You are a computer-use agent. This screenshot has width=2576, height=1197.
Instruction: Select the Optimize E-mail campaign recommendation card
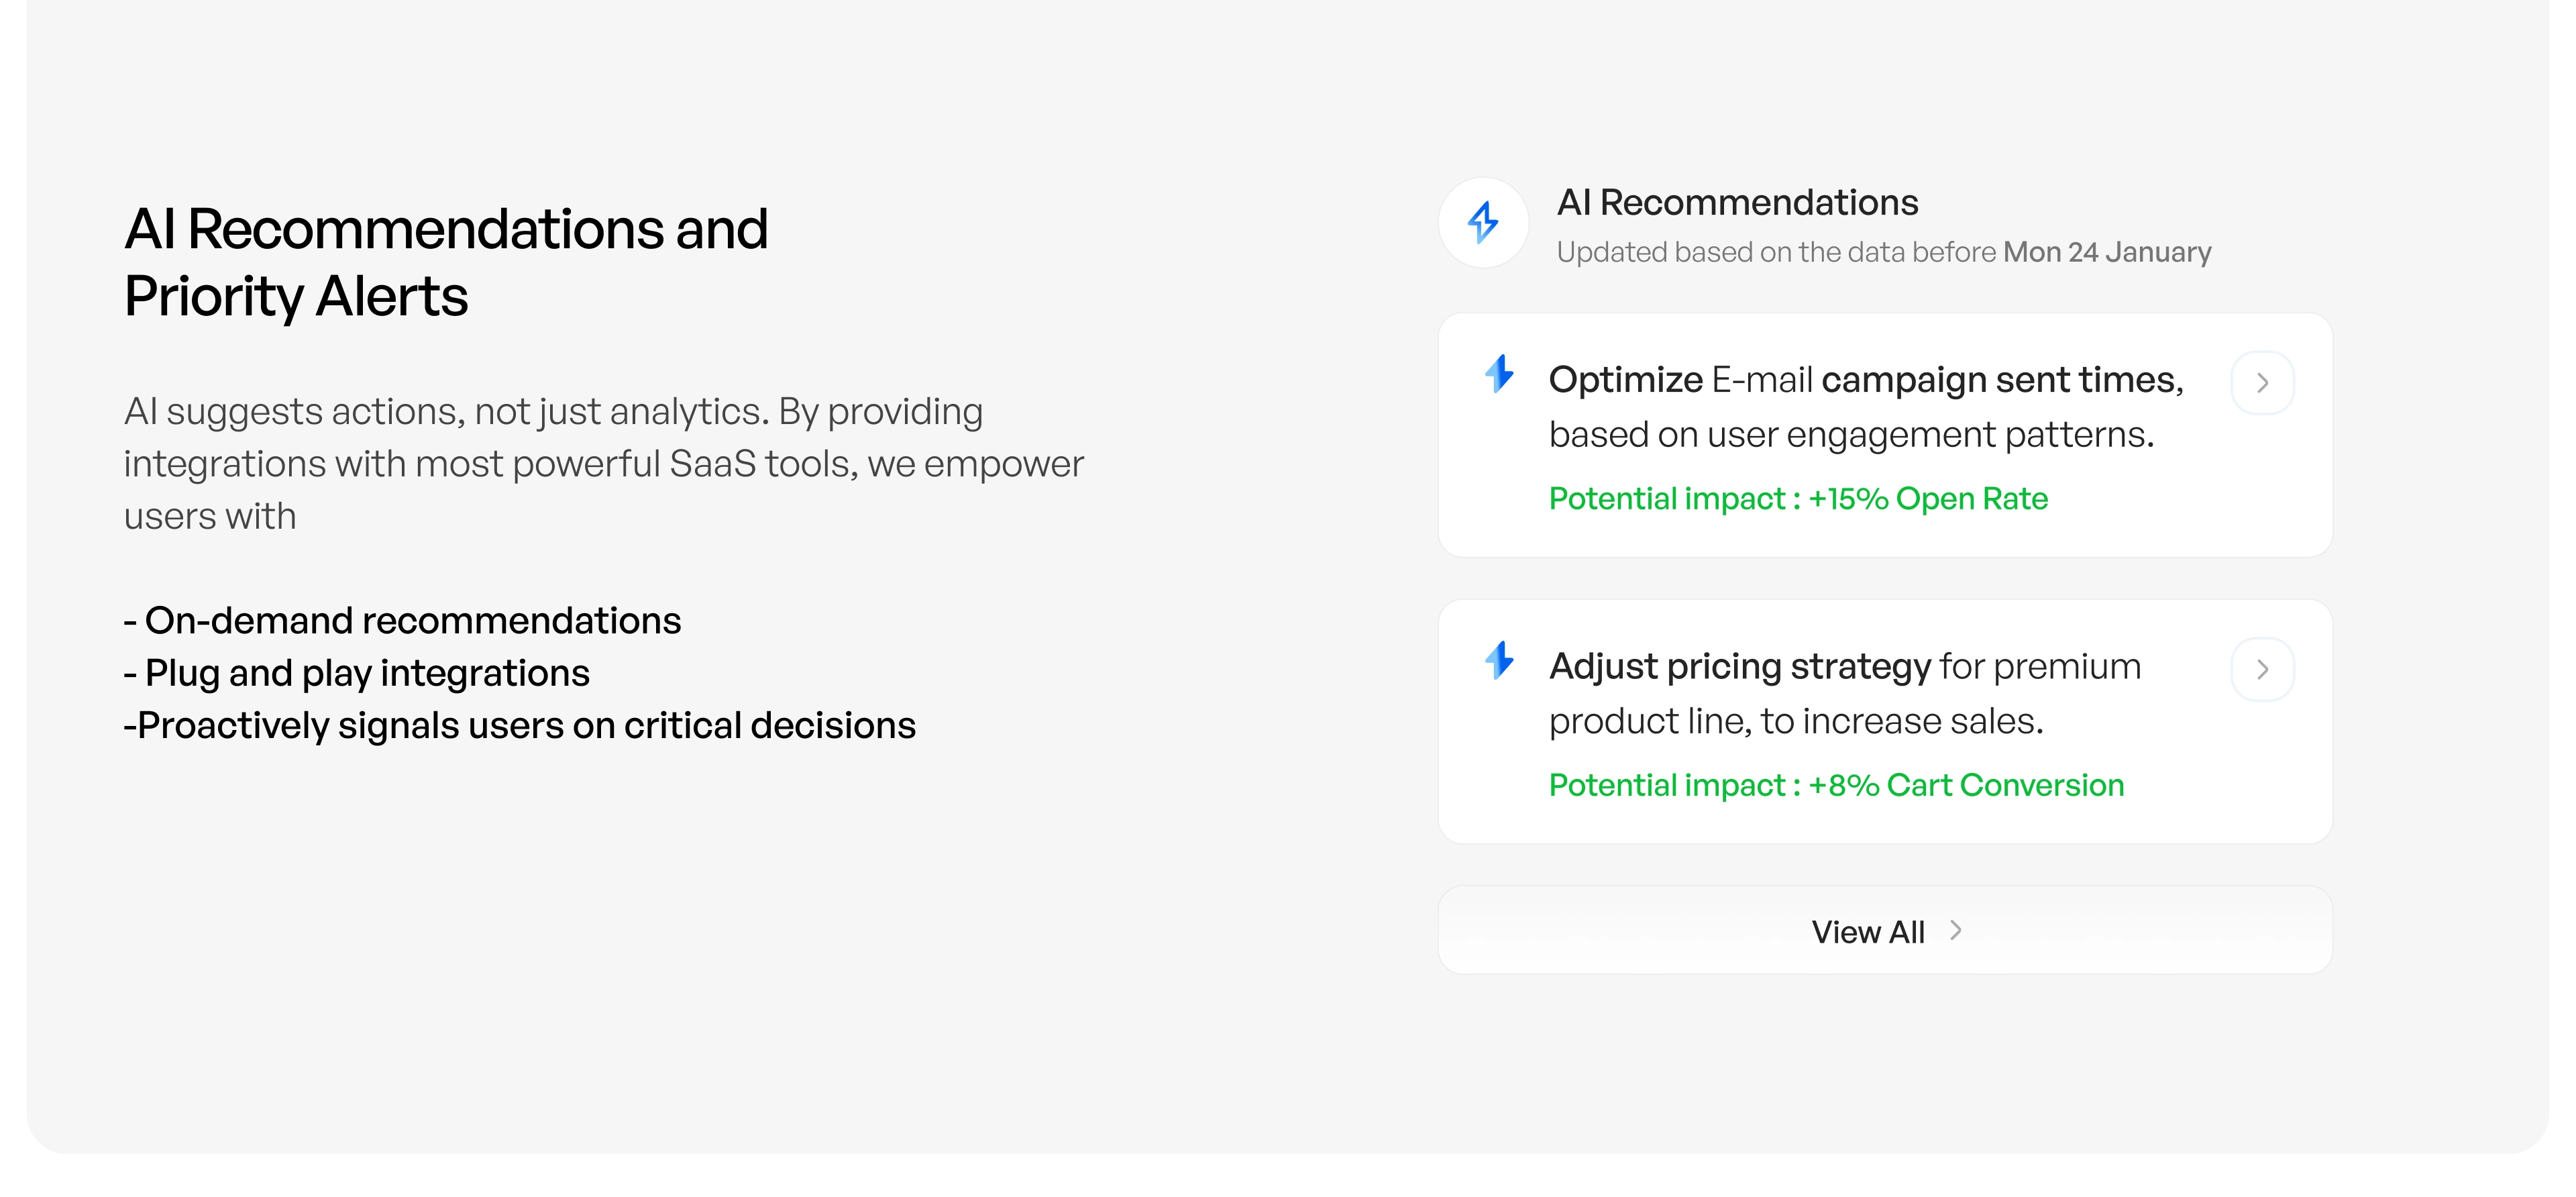1885,435
